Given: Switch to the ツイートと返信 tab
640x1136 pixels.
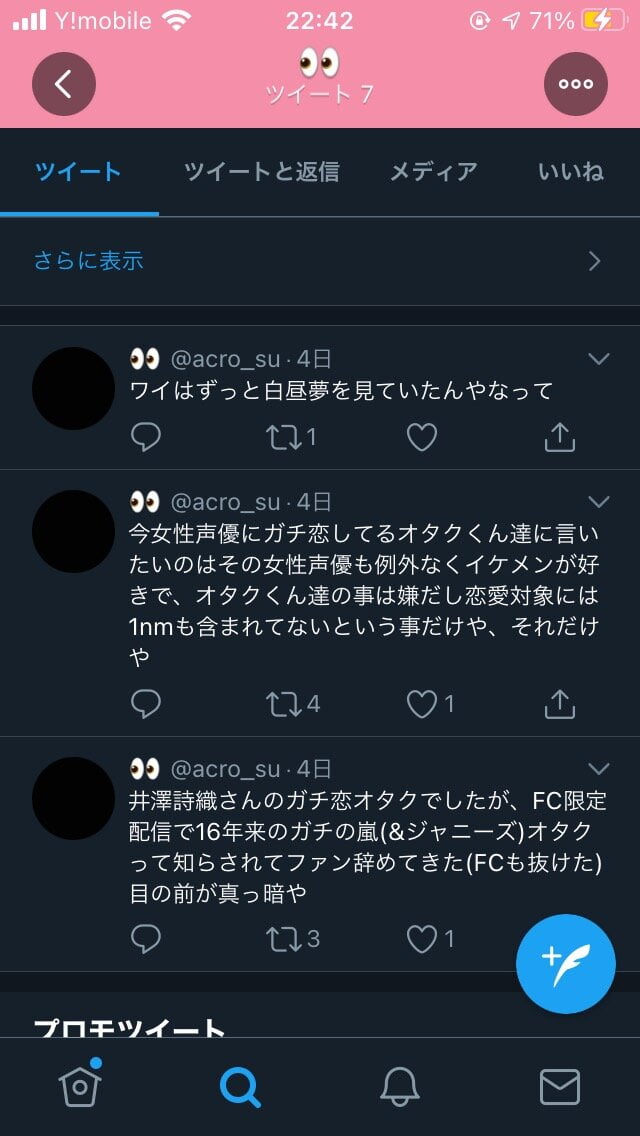Looking at the screenshot, I should [x=261, y=172].
